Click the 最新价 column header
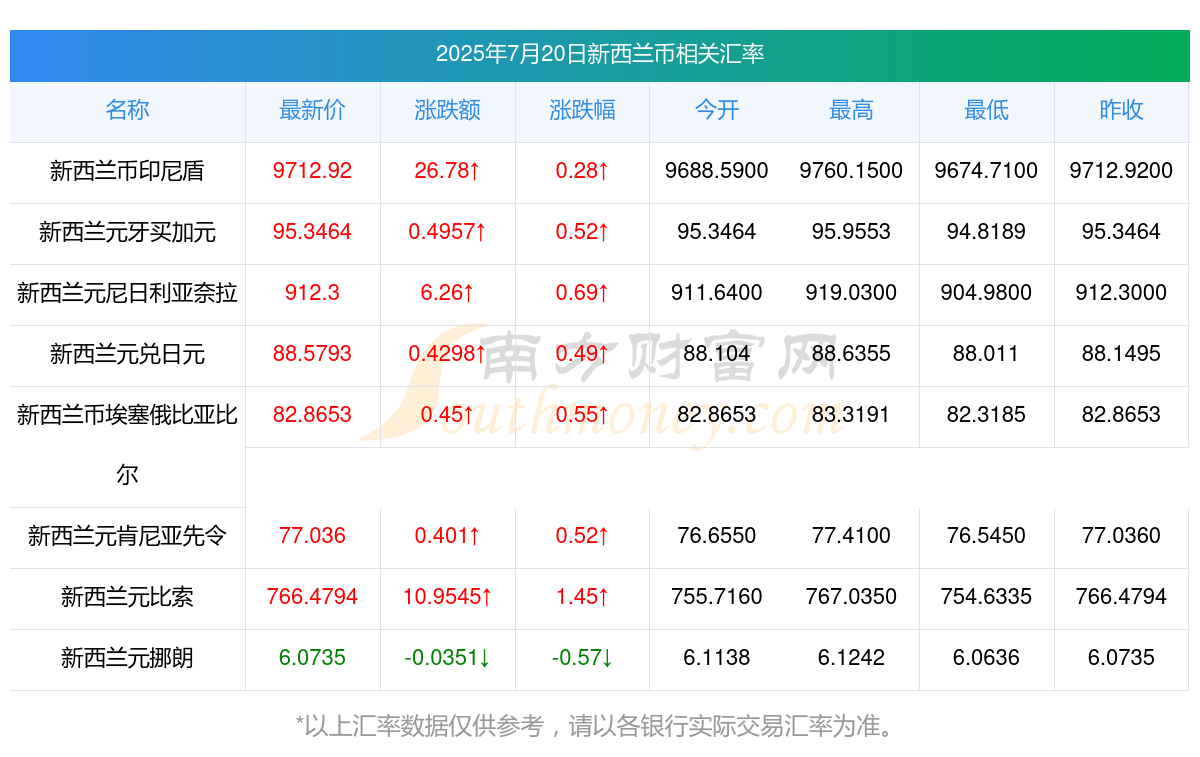The height and width of the screenshot is (757, 1200). 312,110
